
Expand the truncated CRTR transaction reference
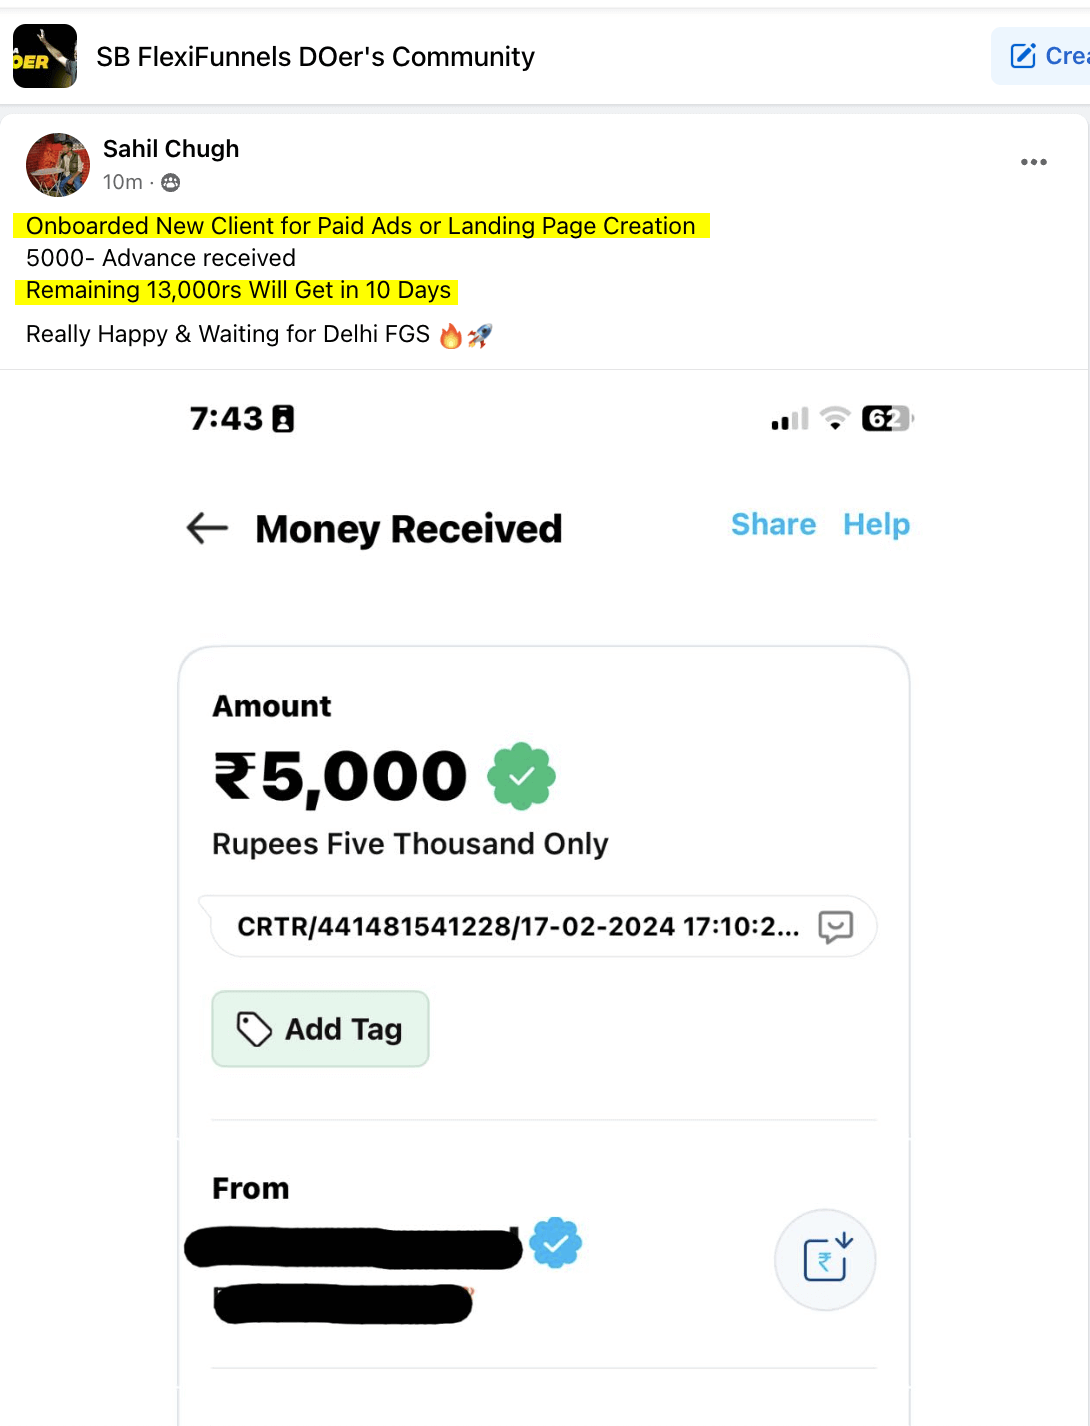click(517, 927)
